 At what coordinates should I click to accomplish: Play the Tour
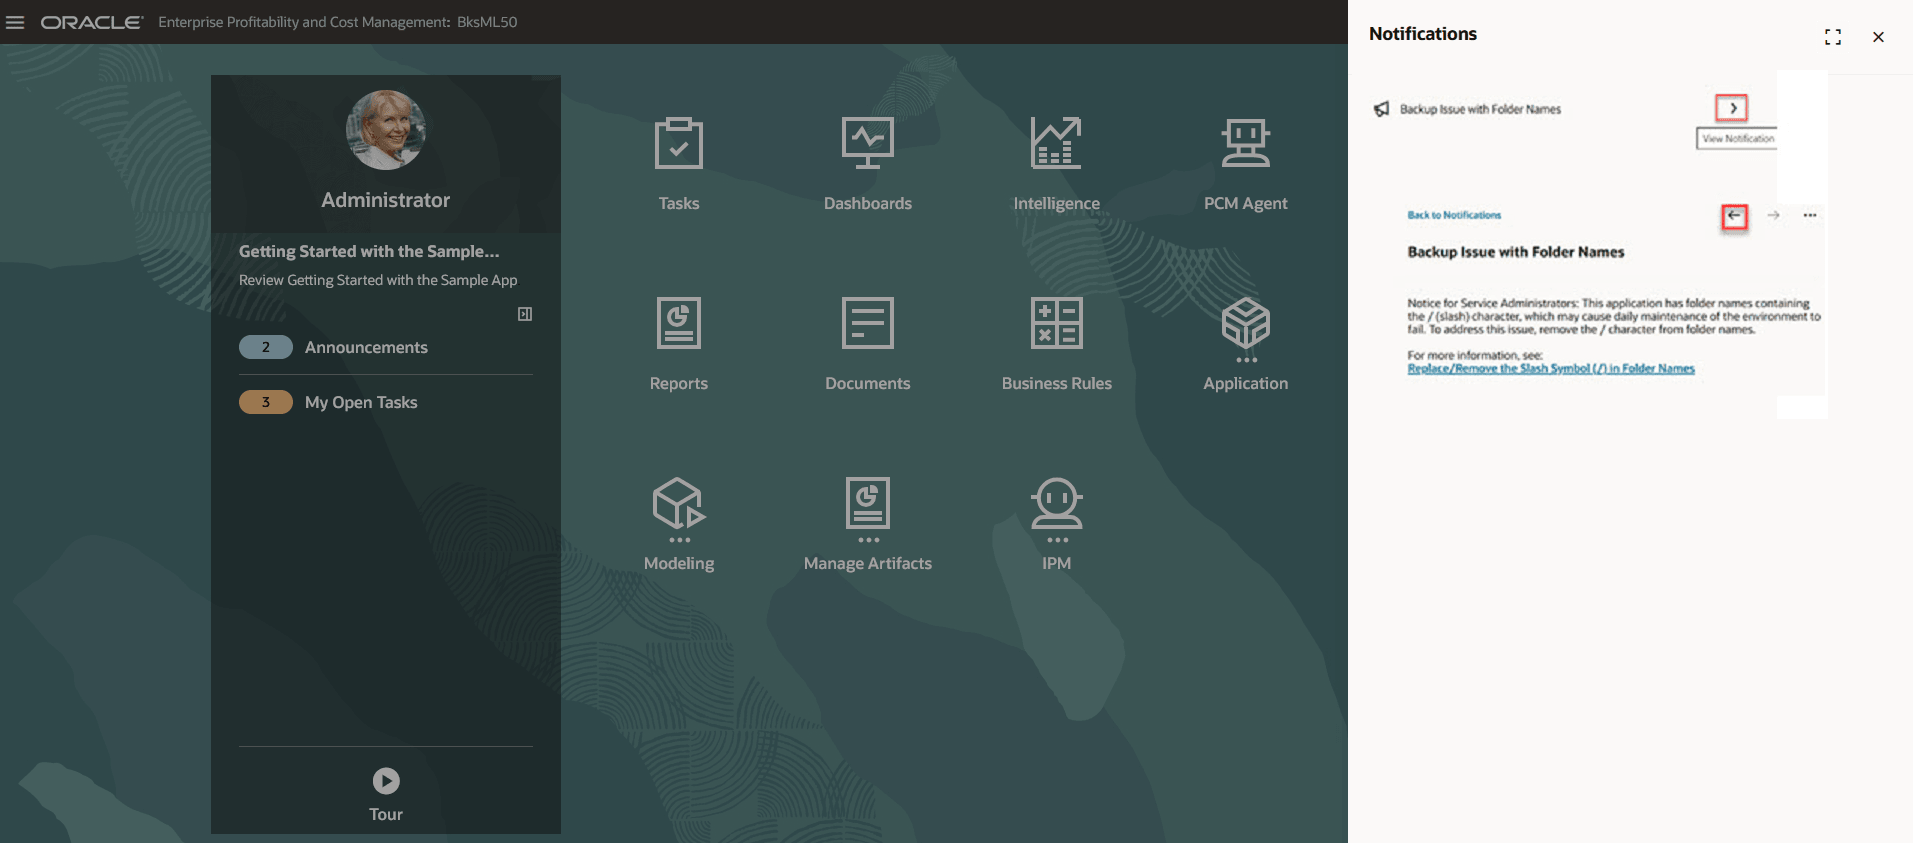click(386, 780)
